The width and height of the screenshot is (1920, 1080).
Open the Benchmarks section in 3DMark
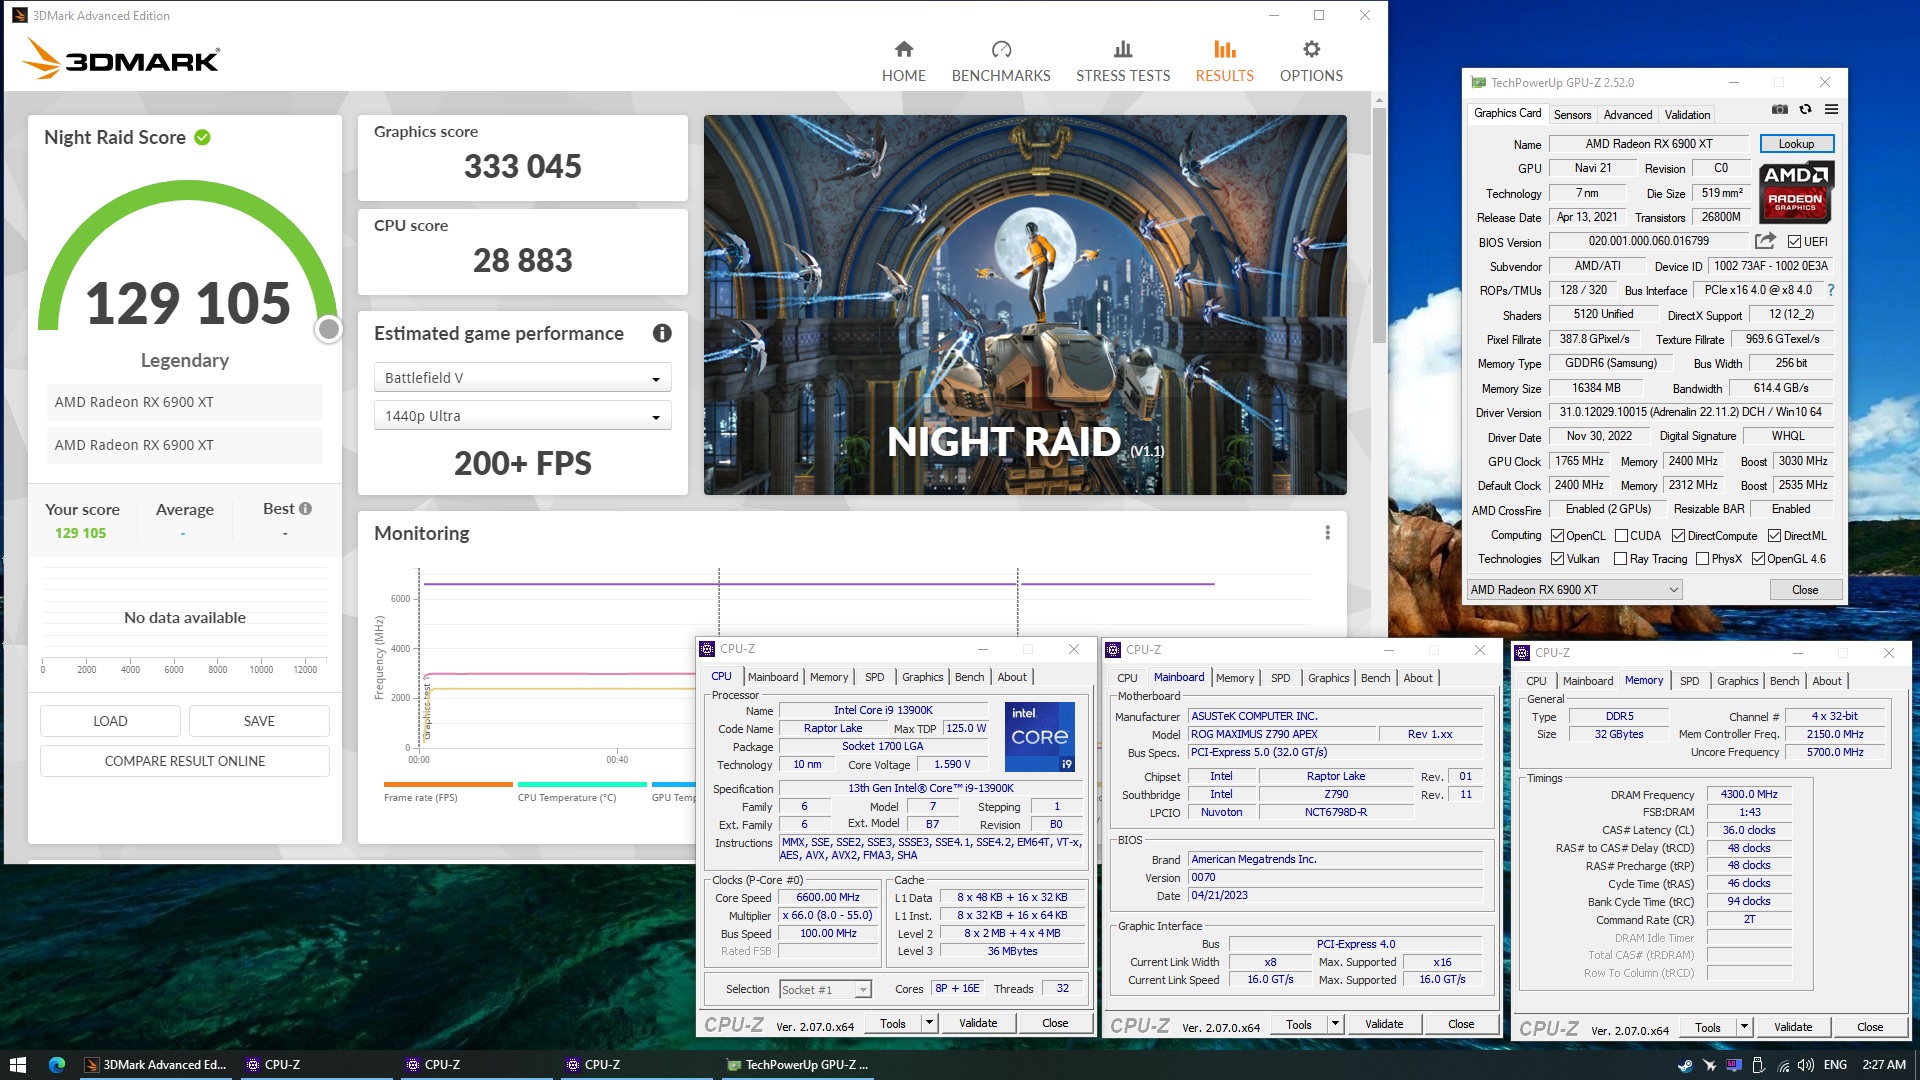1001,61
